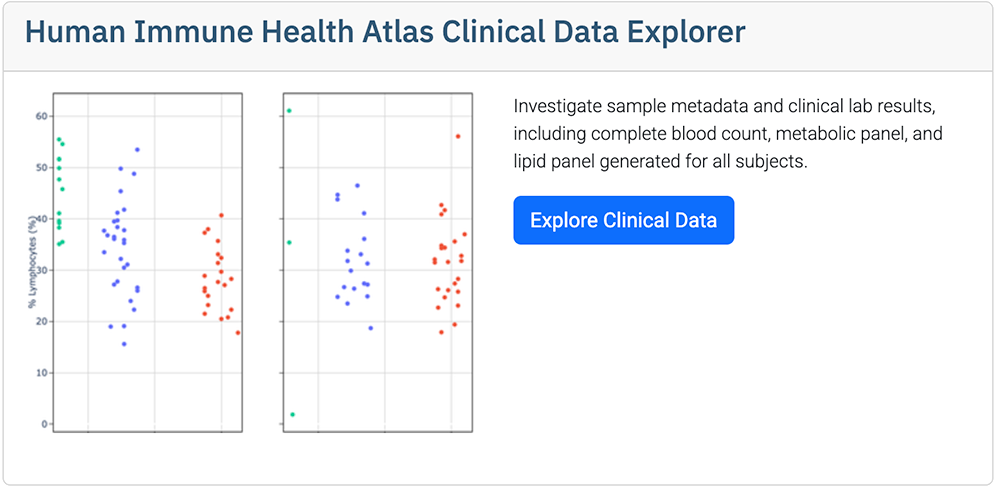Click the description paragraph about clinical lab results

tap(728, 133)
